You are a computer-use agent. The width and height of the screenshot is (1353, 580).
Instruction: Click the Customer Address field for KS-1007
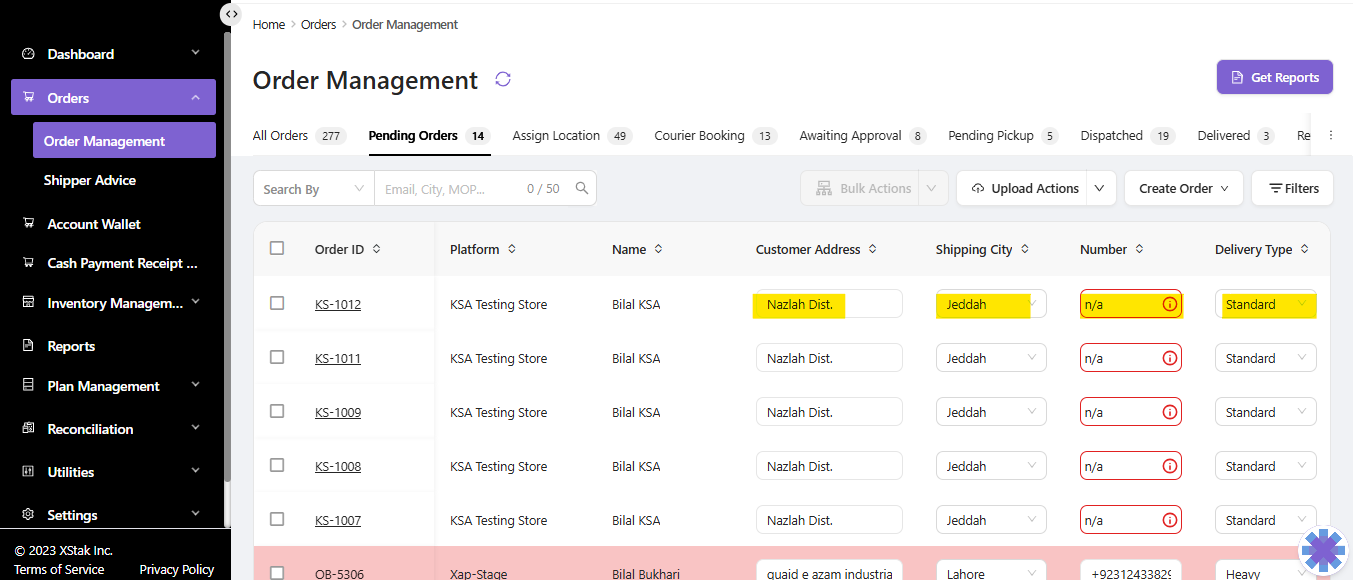pyautogui.click(x=829, y=520)
